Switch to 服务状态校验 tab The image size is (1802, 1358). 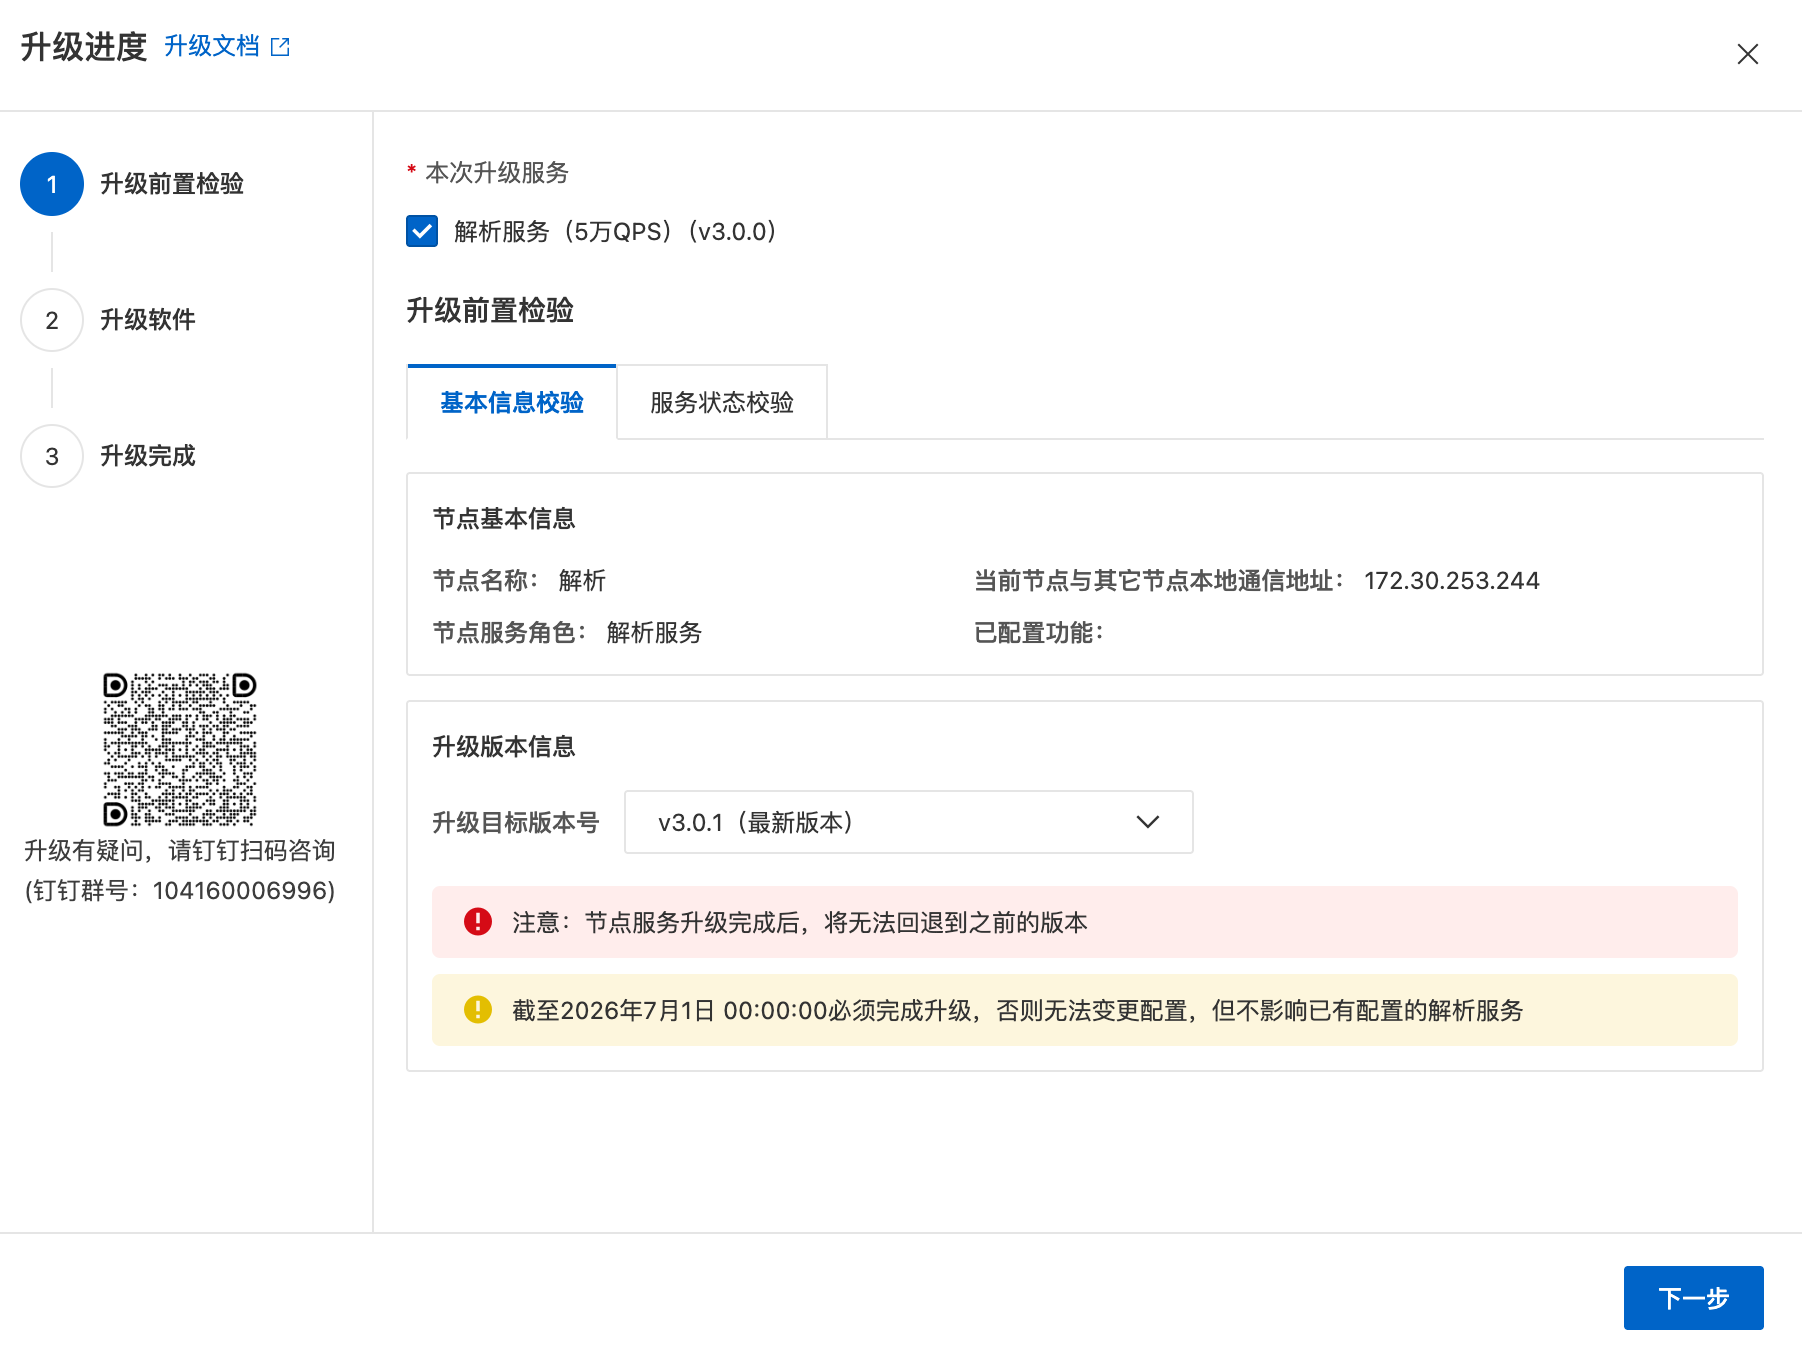722,402
